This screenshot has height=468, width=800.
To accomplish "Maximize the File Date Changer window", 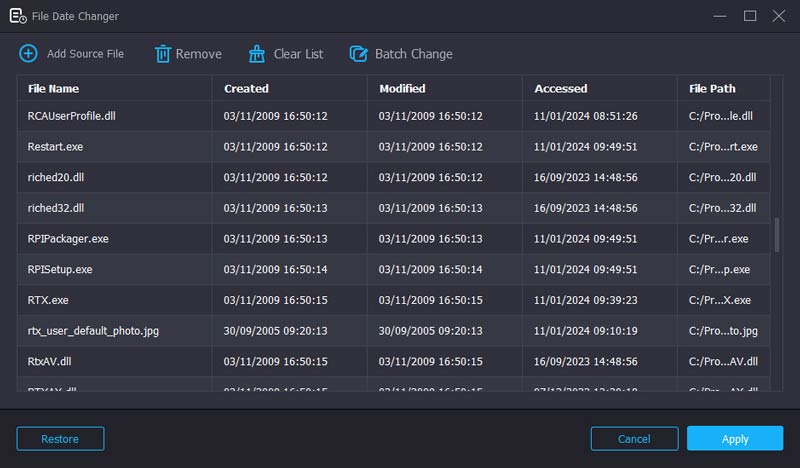I will click(749, 16).
